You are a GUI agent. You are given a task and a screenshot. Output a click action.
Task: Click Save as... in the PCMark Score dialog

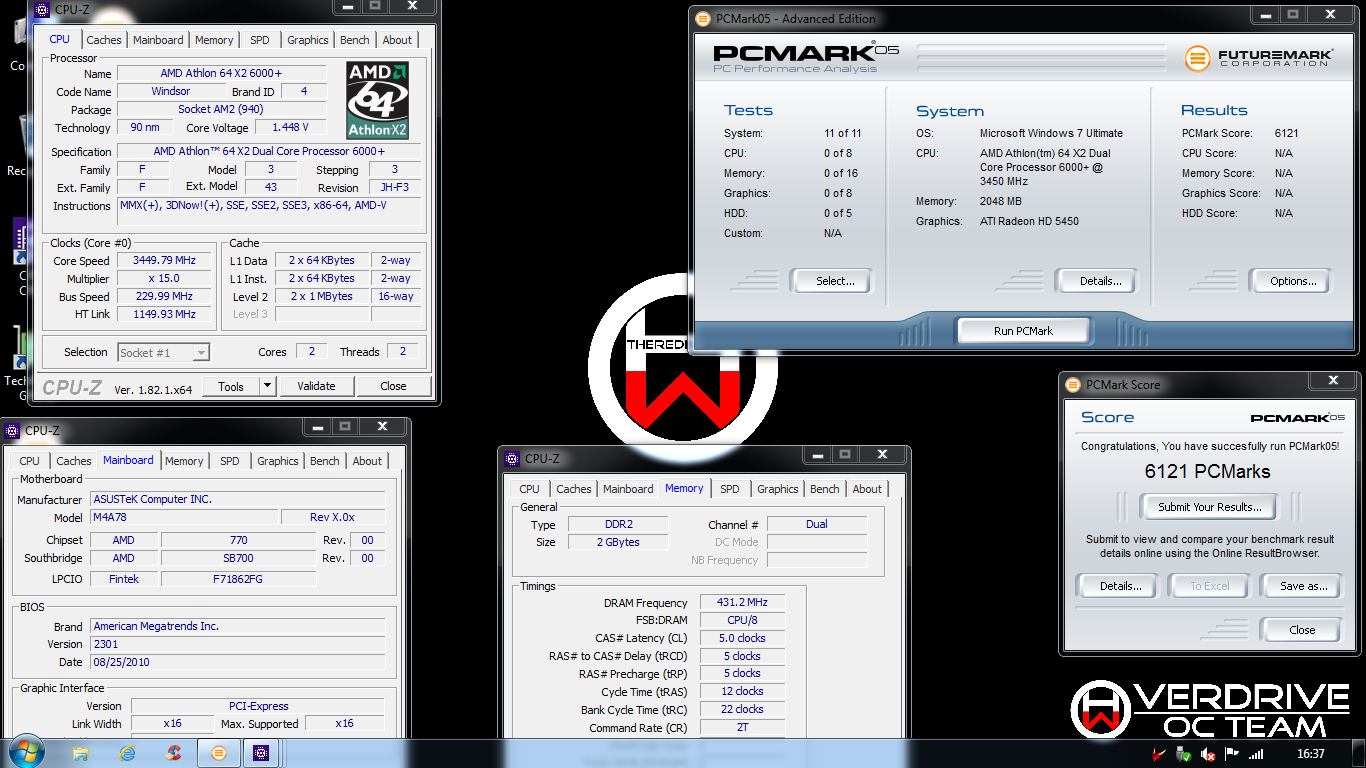click(1304, 586)
